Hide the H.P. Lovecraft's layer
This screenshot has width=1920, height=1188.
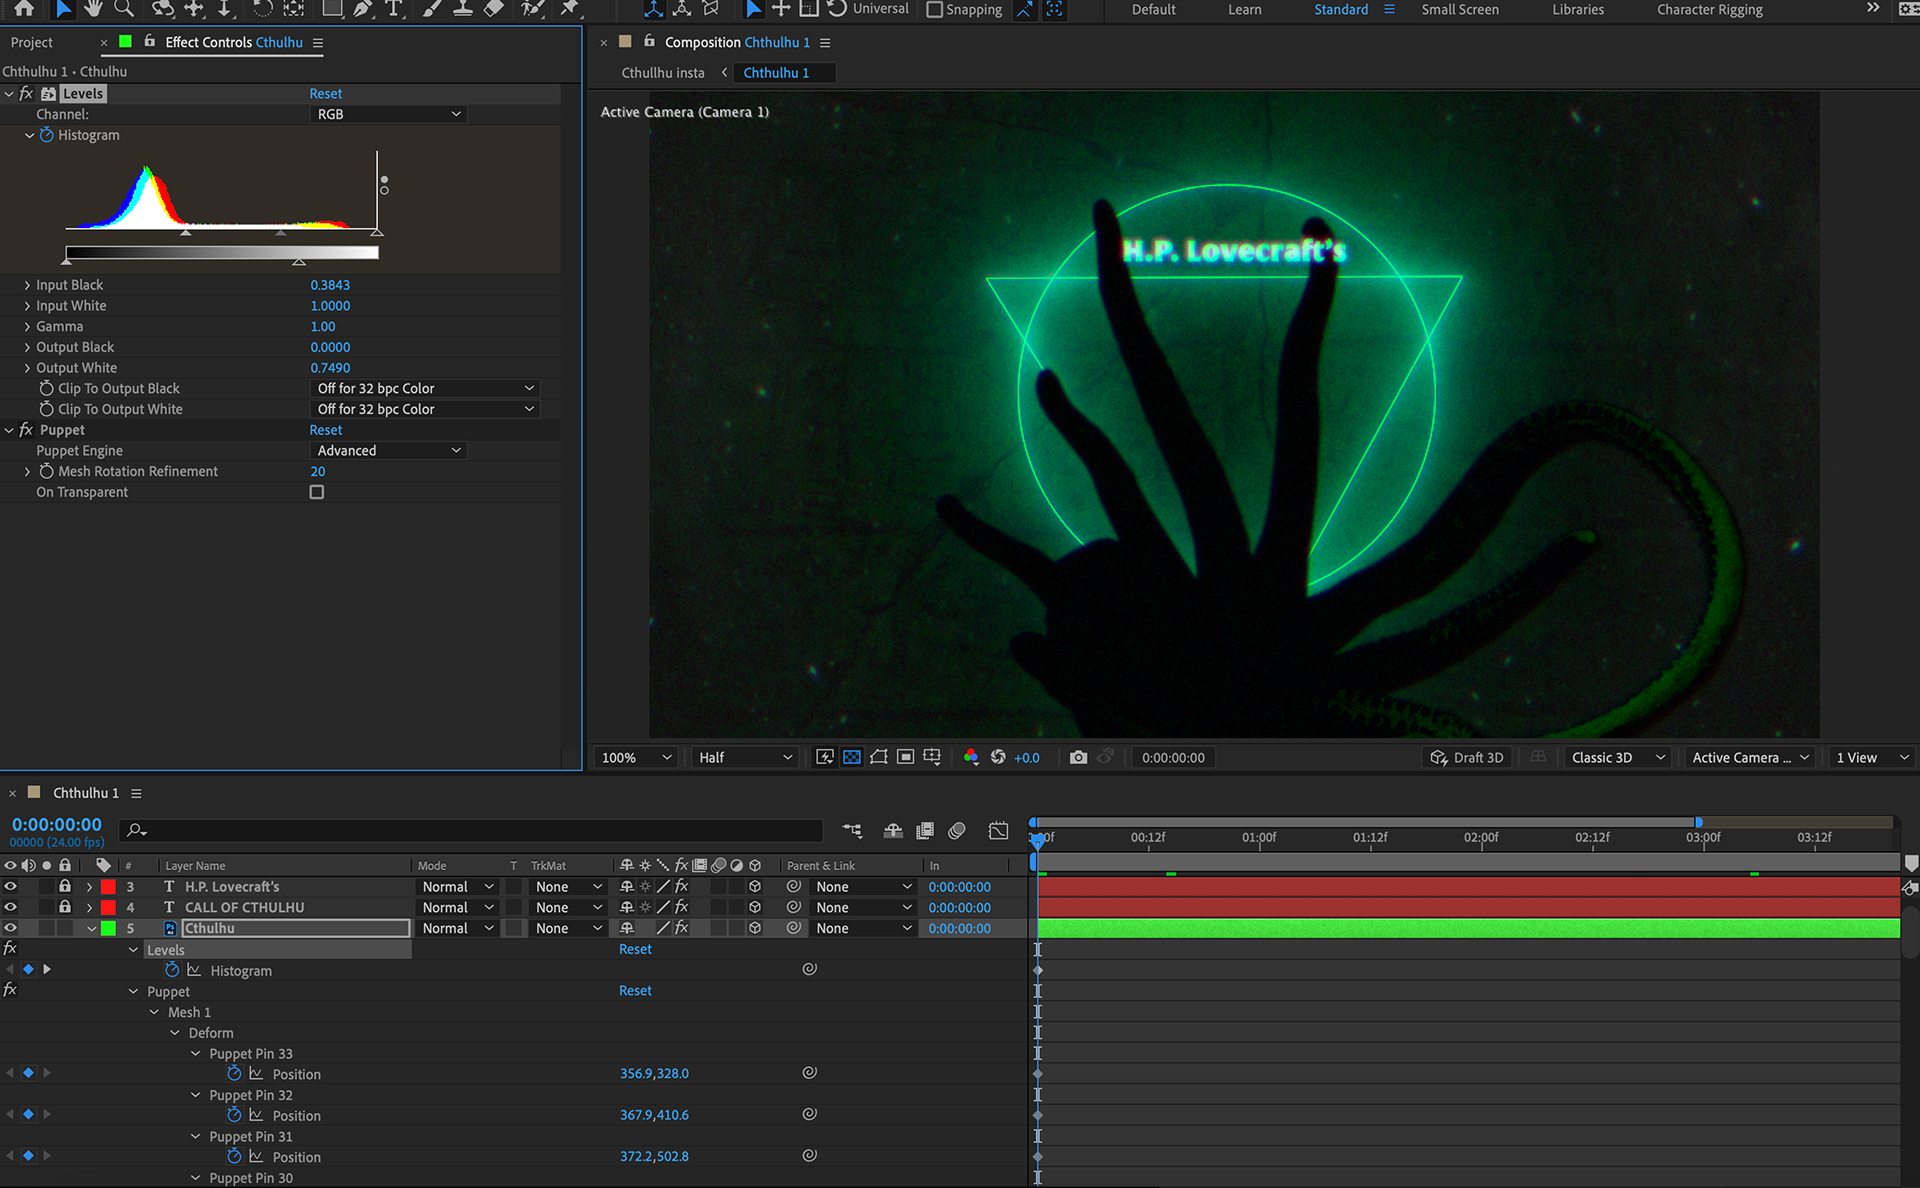coord(10,886)
